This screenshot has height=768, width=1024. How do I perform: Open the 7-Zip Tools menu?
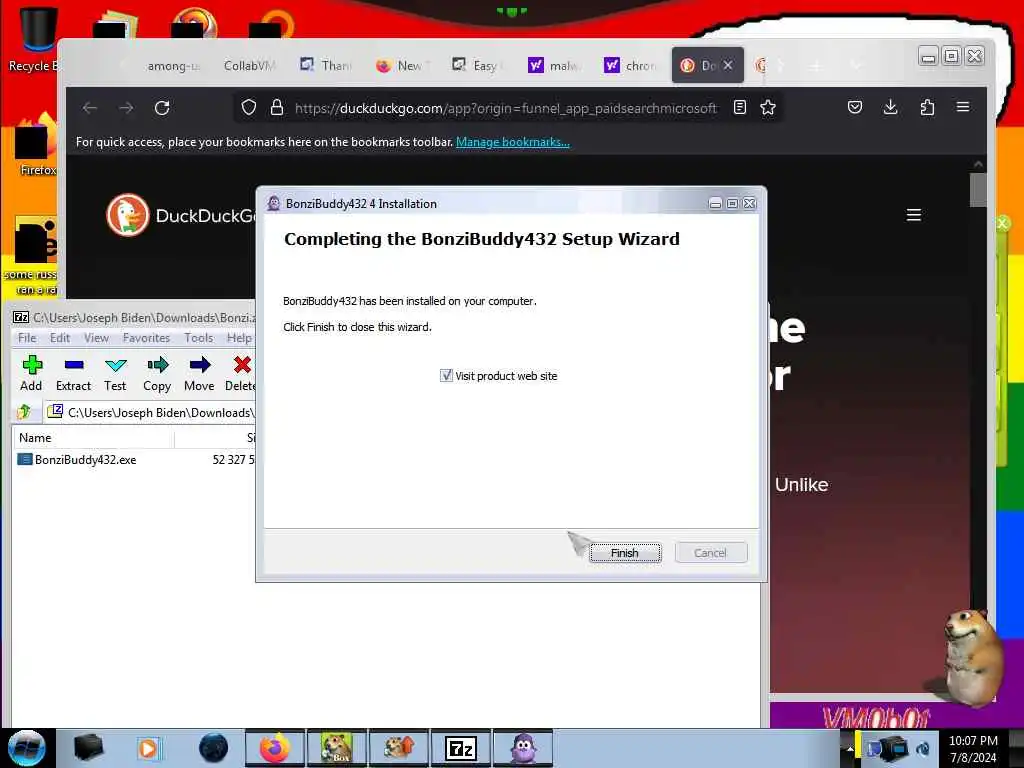tap(199, 338)
